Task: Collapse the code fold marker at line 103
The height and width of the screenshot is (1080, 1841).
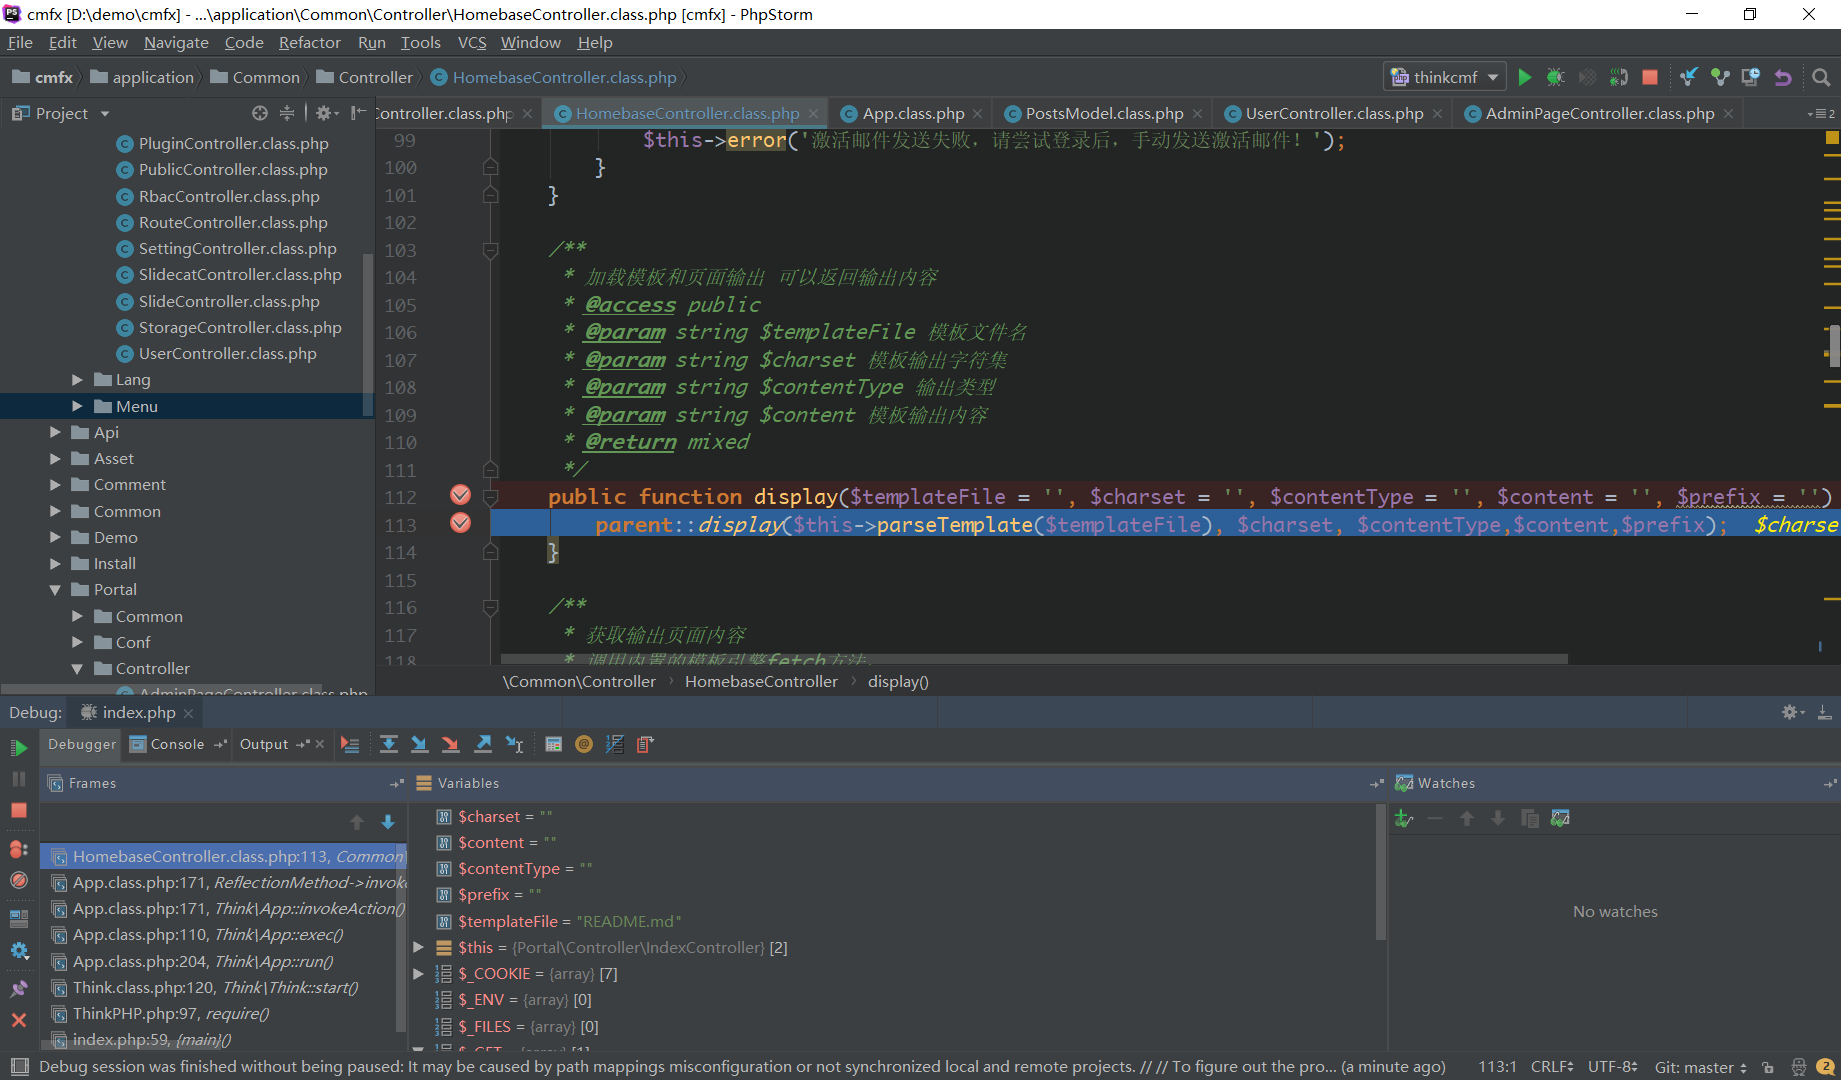Action: tap(490, 250)
